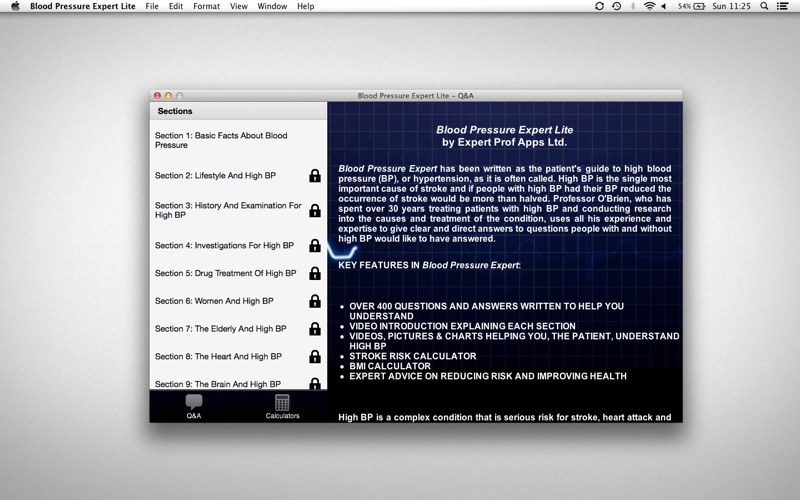The height and width of the screenshot is (500, 800).
Task: Open Notification Center icon
Action: (x=783, y=6)
